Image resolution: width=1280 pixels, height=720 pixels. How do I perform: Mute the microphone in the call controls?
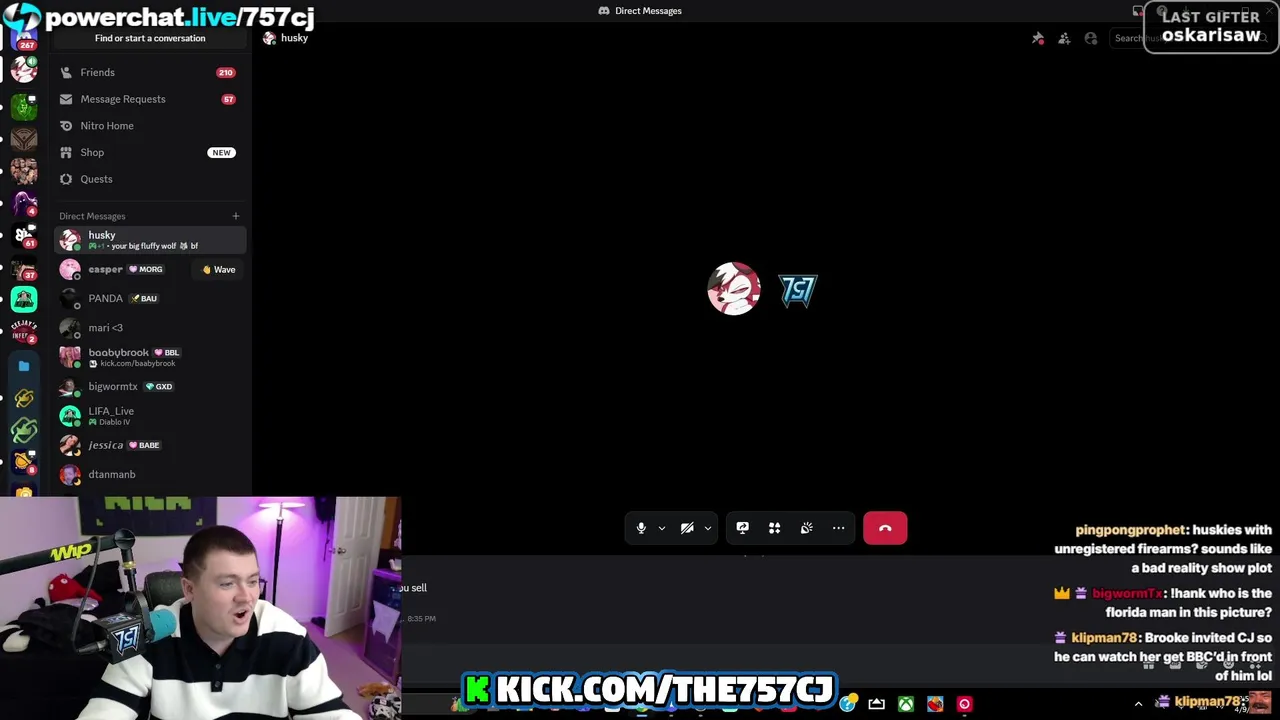641,528
